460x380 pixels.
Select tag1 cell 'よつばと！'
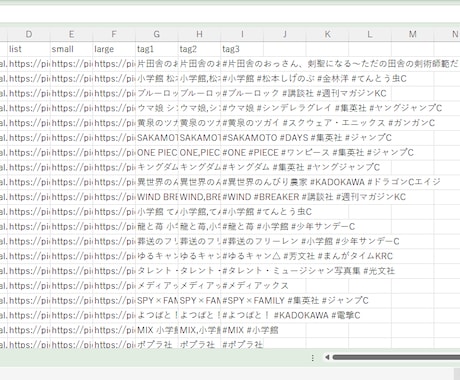point(157,315)
